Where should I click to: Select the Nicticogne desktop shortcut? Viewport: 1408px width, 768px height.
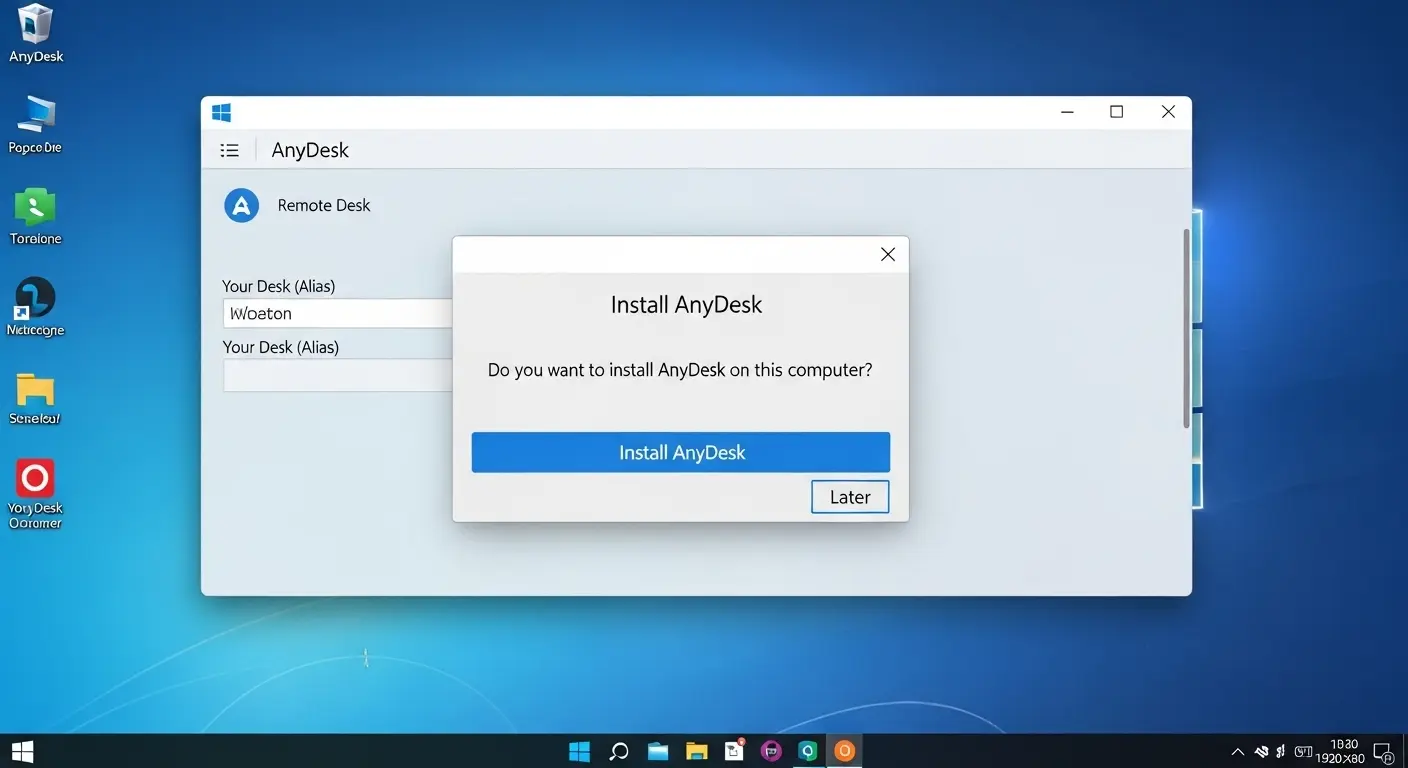(x=36, y=307)
